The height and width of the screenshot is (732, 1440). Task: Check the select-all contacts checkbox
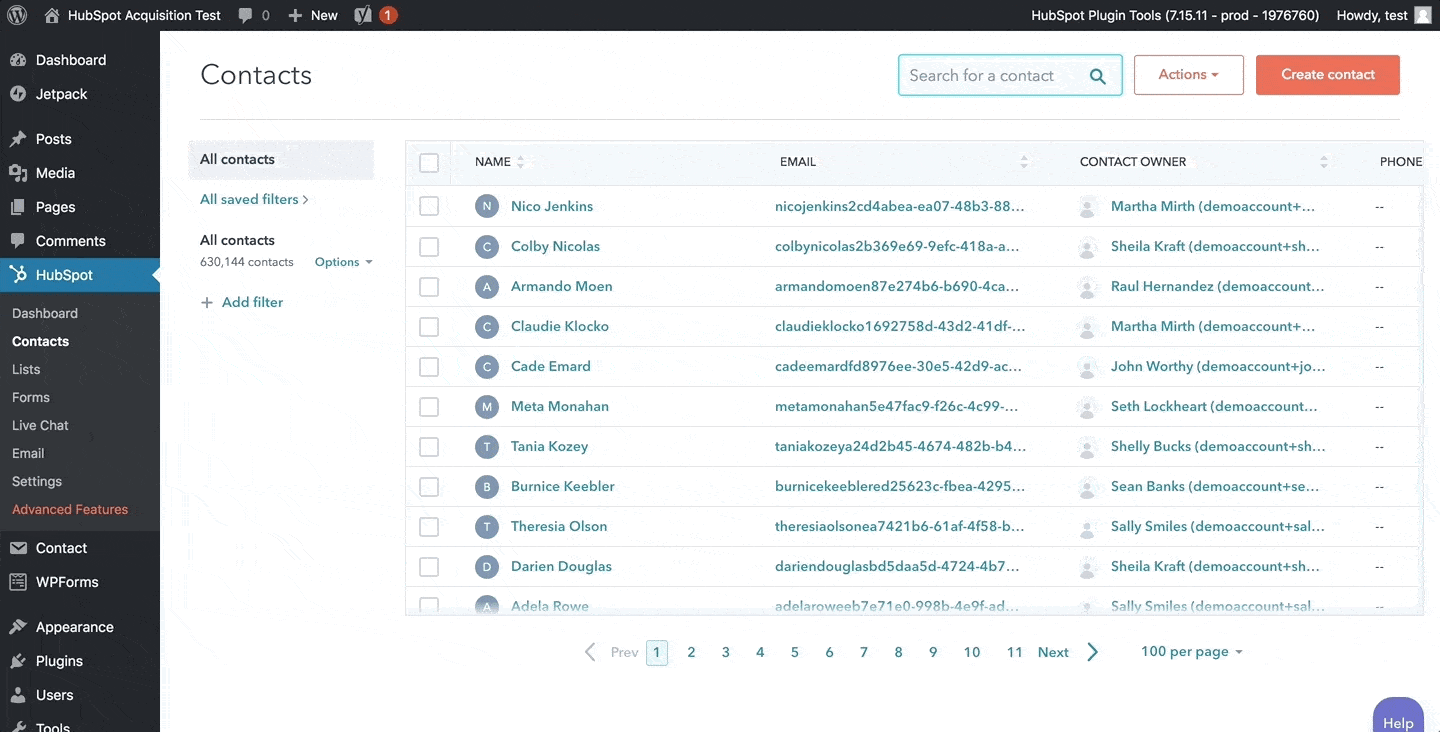[x=429, y=161]
